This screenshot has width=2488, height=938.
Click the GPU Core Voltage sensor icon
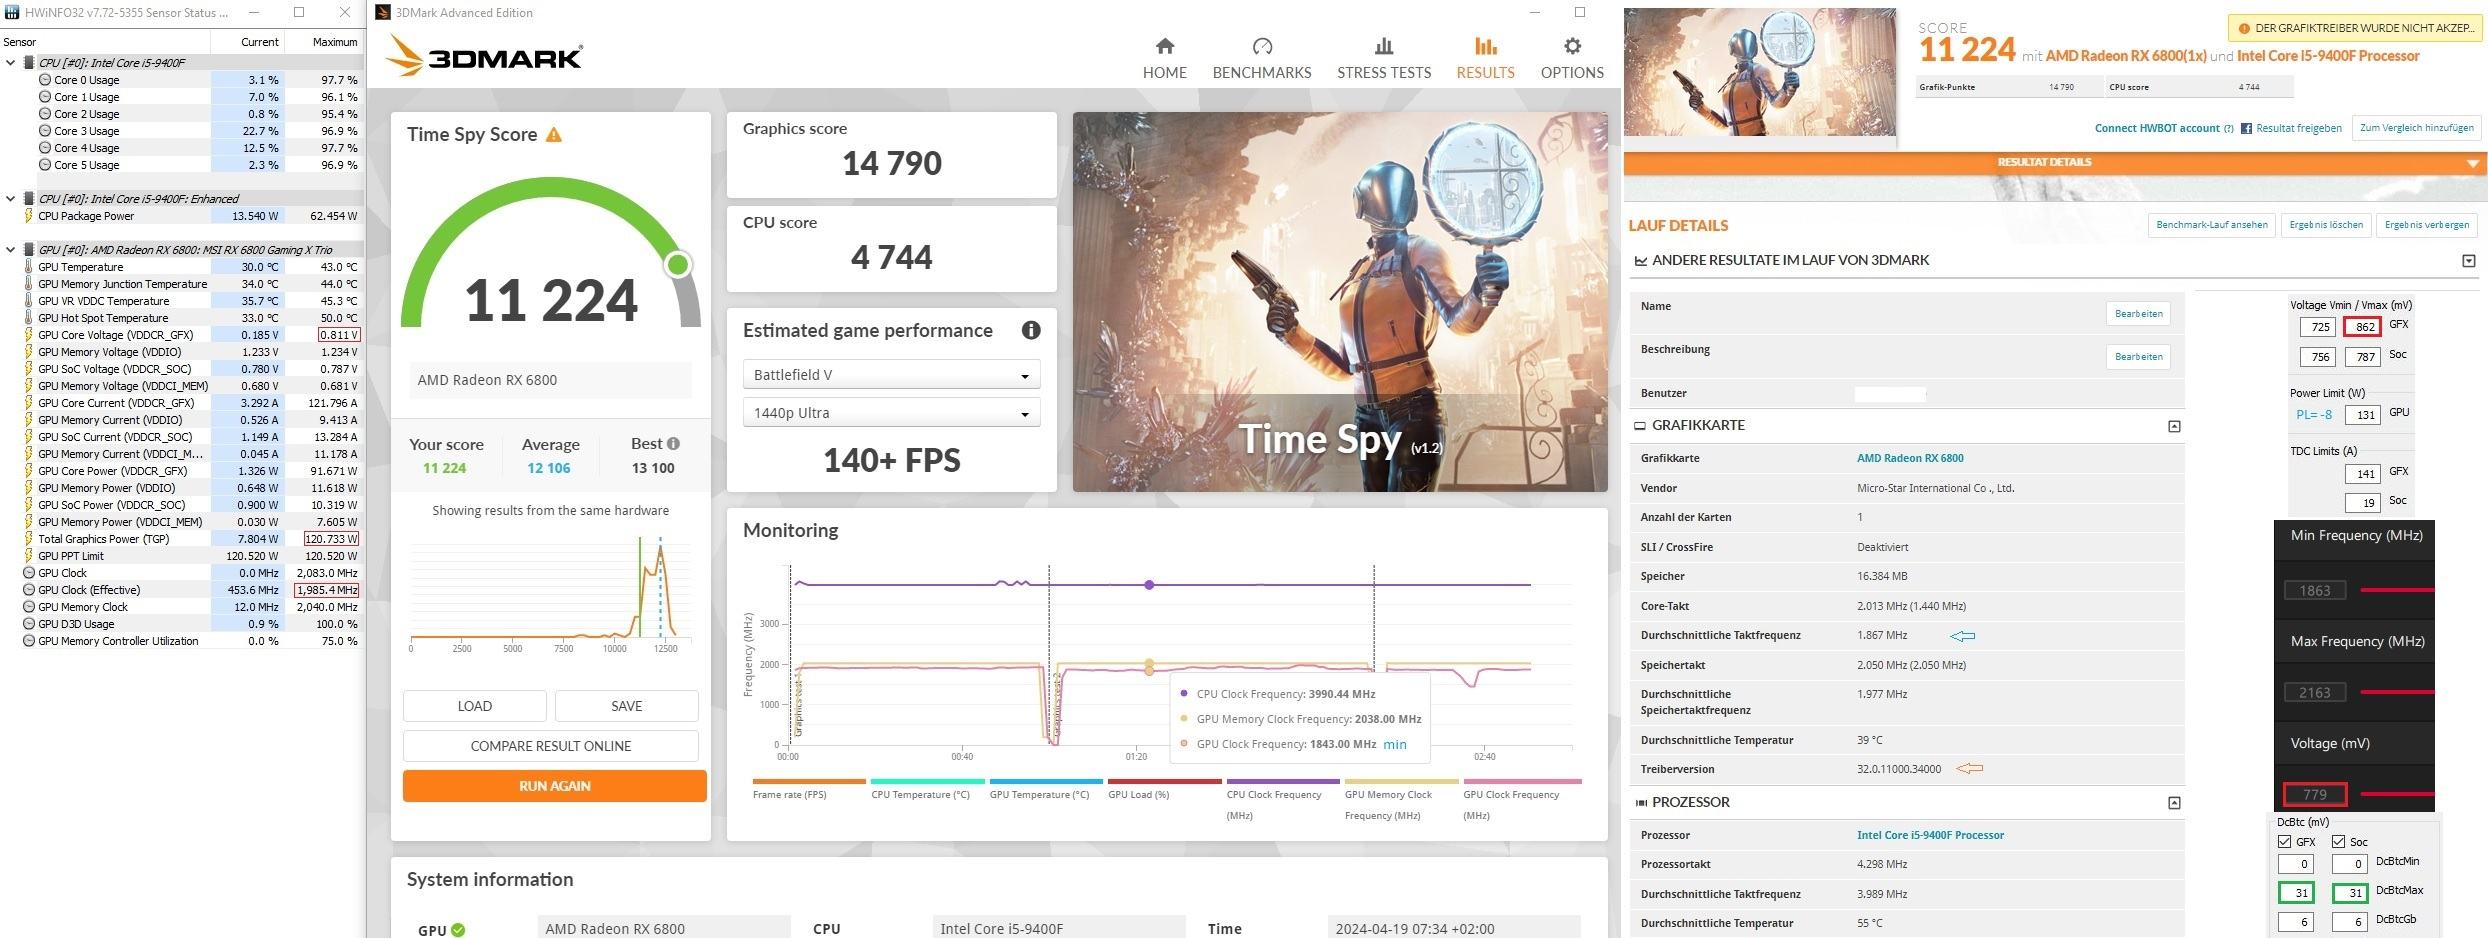(29, 335)
